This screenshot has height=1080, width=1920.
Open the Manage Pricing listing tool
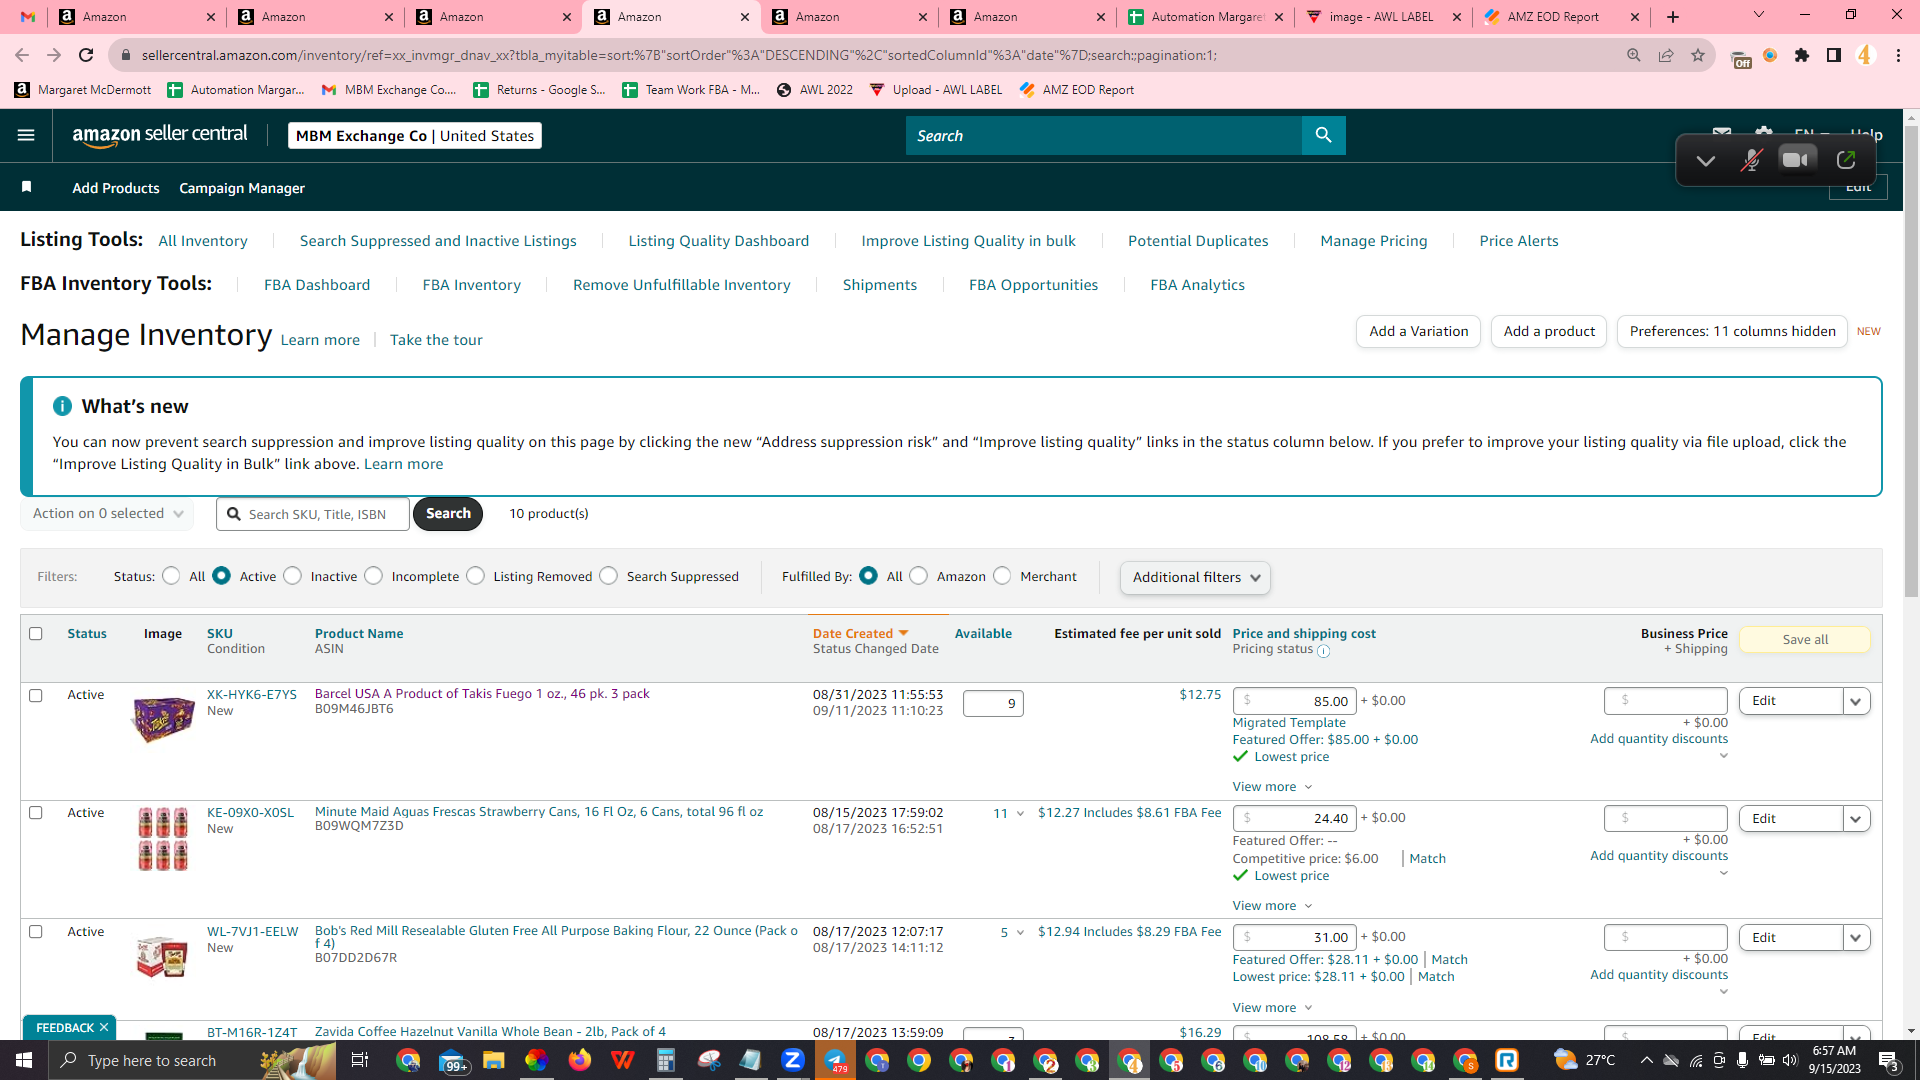click(x=1373, y=241)
